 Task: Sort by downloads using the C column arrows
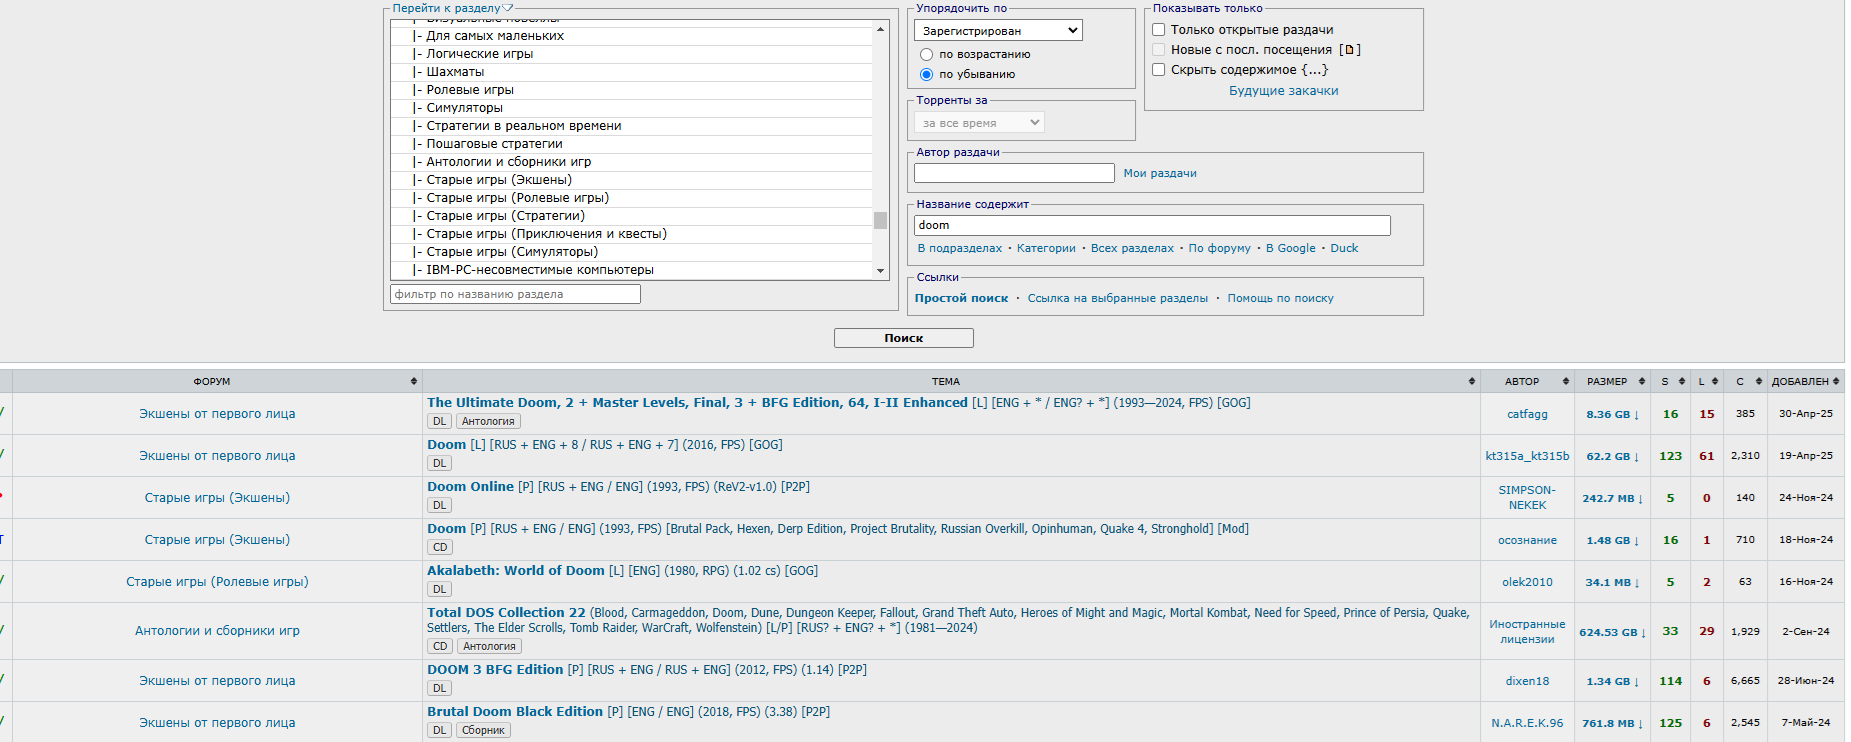1759,381
